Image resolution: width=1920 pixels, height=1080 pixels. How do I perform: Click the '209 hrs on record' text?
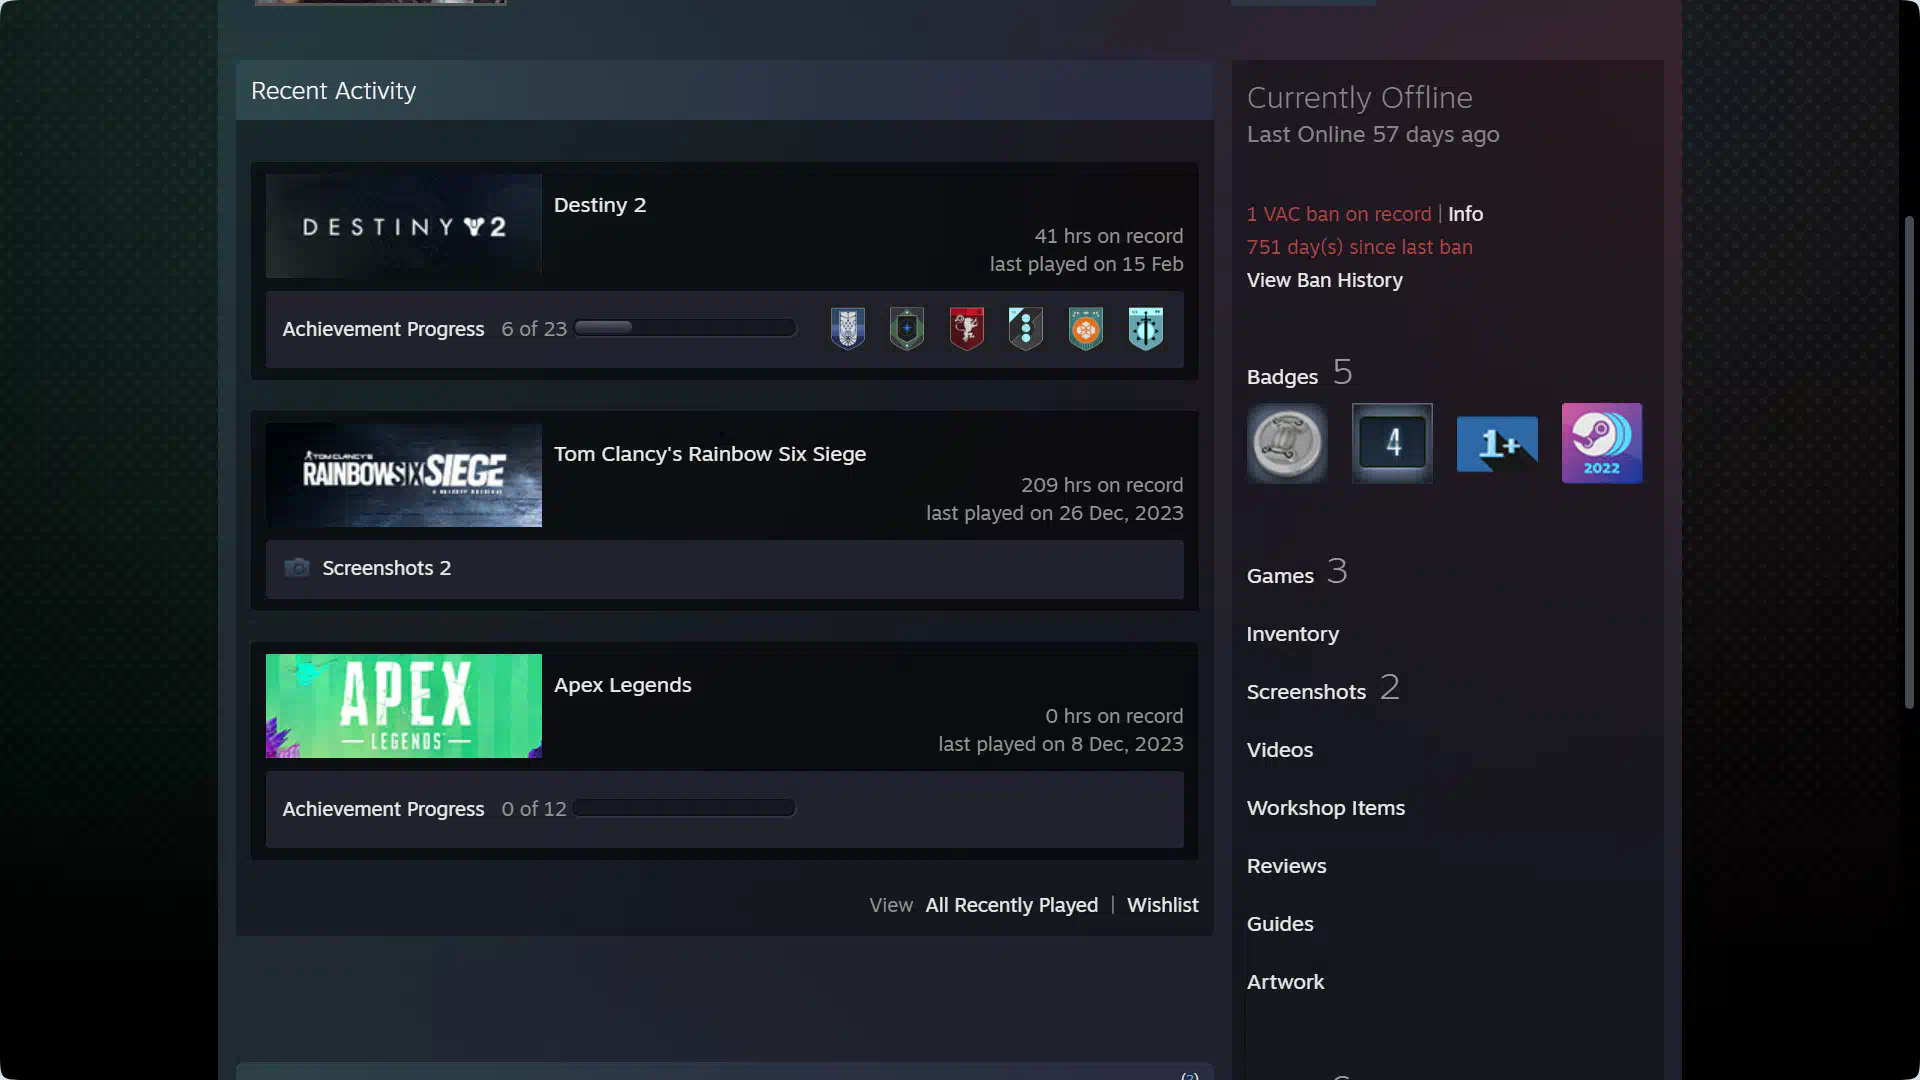[x=1102, y=485]
